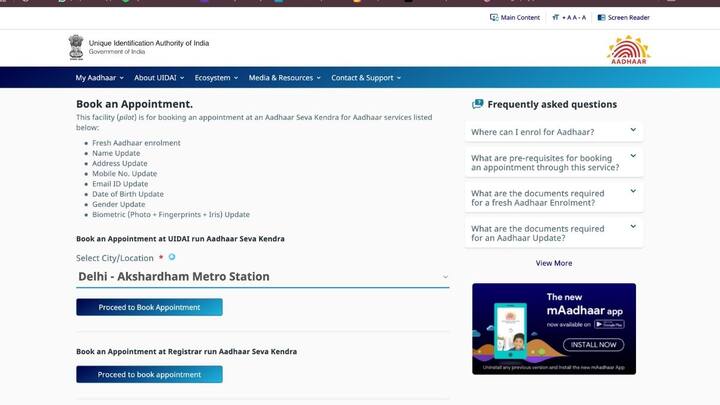Click the Aadhaar logo on the right
720x405 pixels.
click(x=628, y=49)
